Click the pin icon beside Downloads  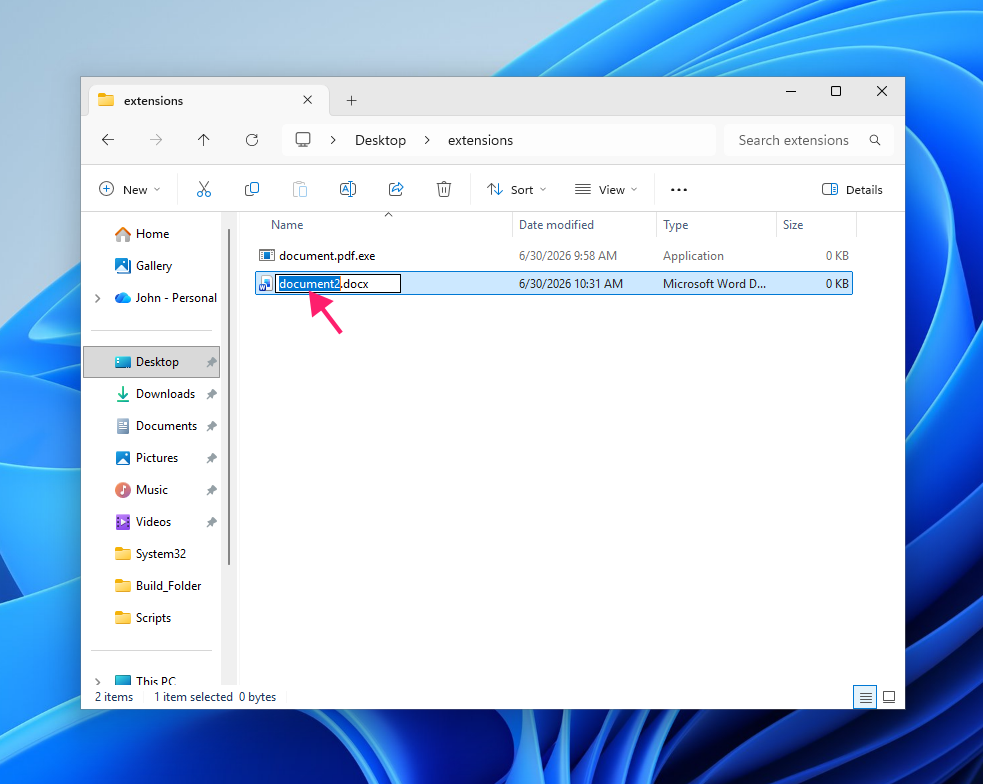212,394
